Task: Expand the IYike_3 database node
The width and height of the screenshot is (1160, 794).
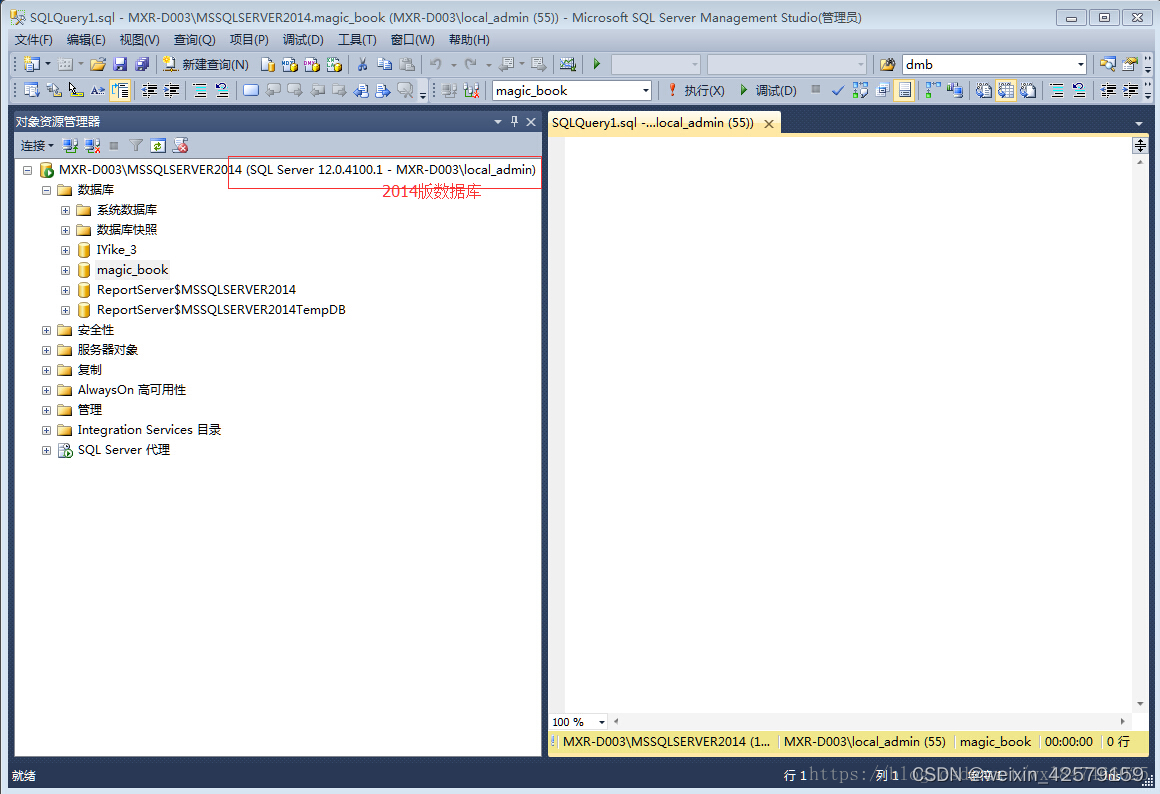Action: pyautogui.click(x=65, y=250)
